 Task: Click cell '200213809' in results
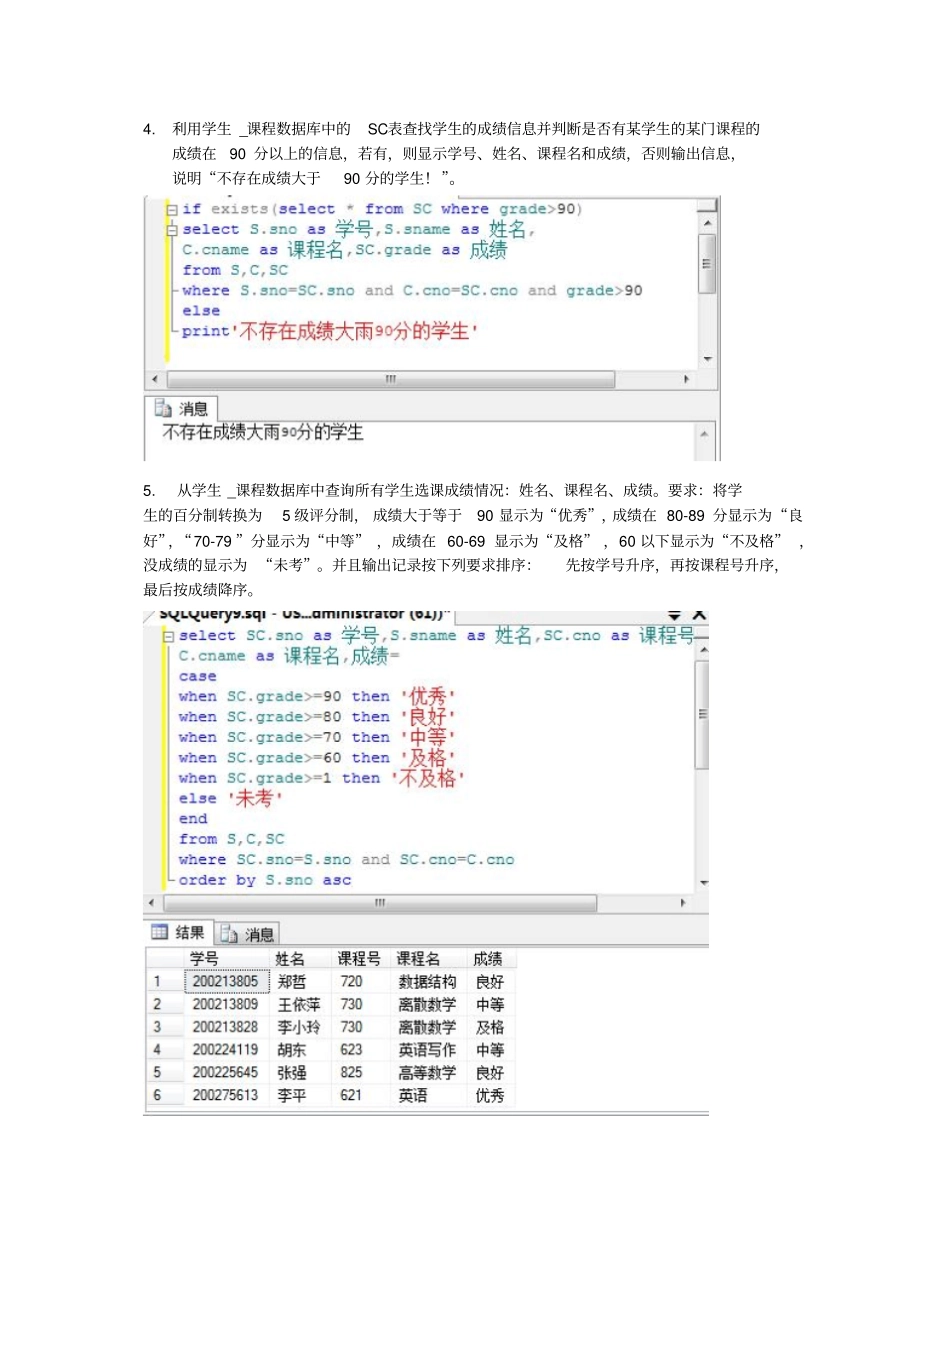coord(226,1004)
